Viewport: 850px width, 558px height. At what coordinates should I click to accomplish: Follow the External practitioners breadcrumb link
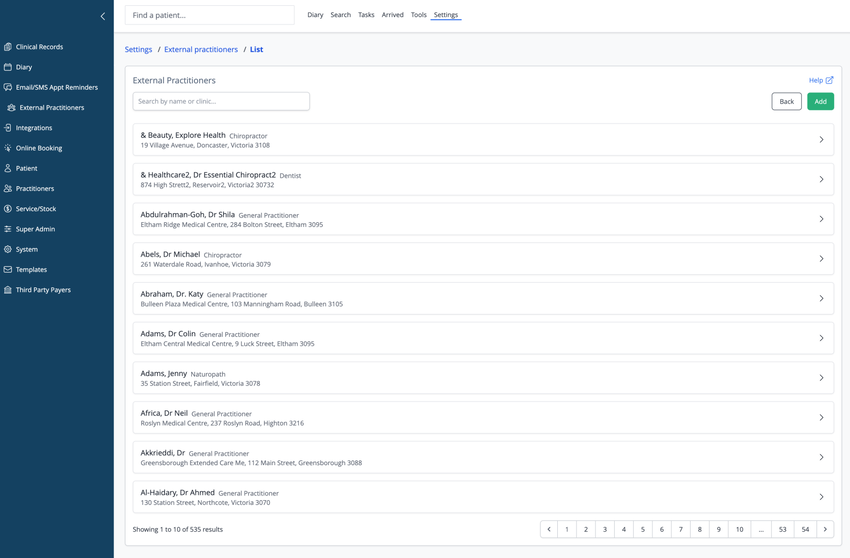point(201,49)
